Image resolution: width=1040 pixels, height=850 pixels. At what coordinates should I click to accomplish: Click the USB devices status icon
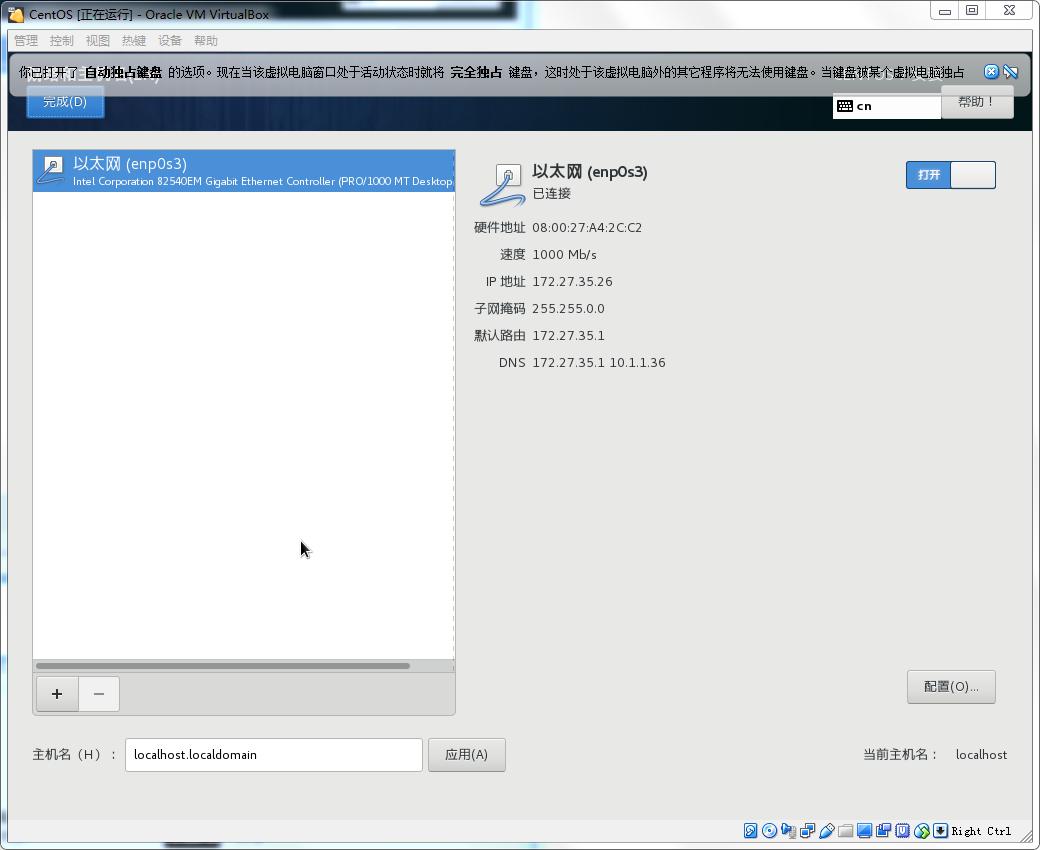point(827,831)
